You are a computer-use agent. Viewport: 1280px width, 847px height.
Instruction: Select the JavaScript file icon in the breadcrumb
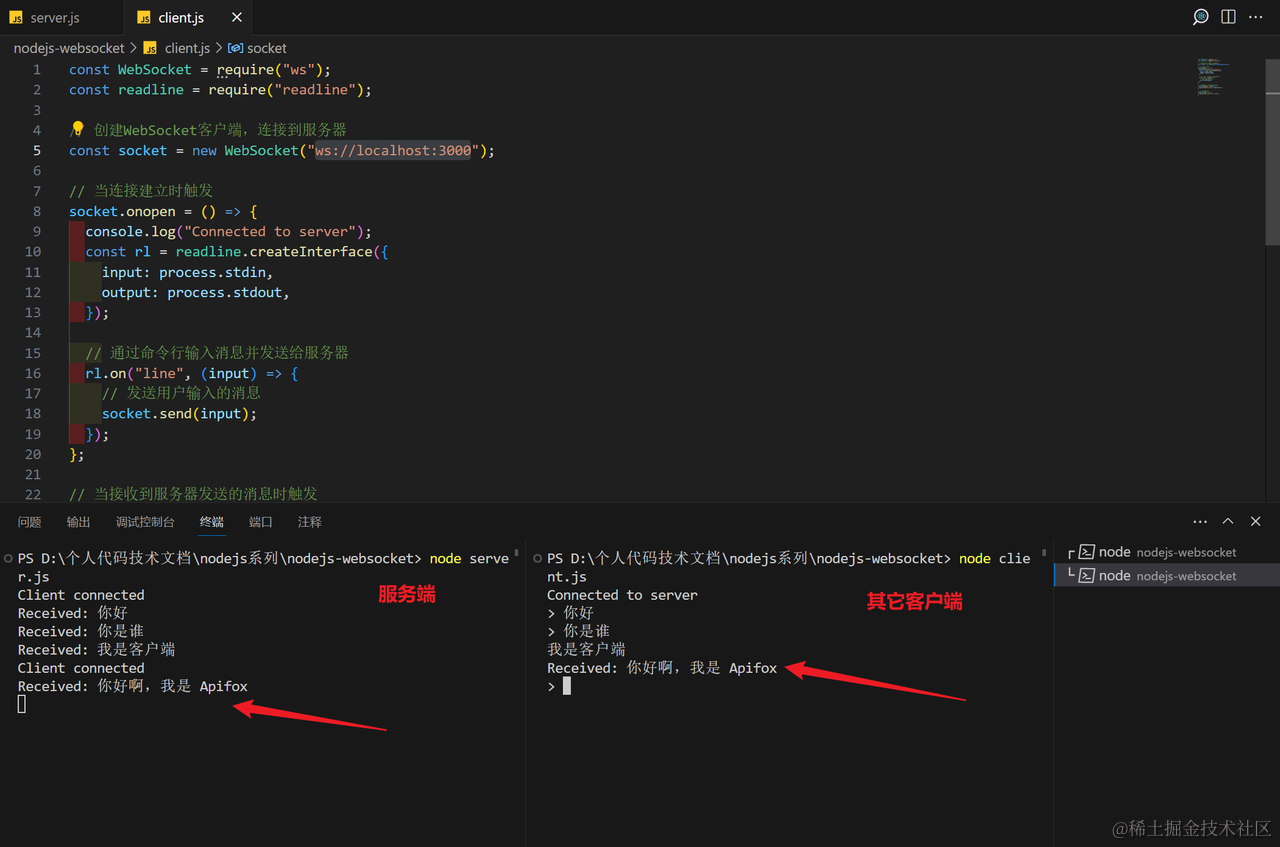148,48
